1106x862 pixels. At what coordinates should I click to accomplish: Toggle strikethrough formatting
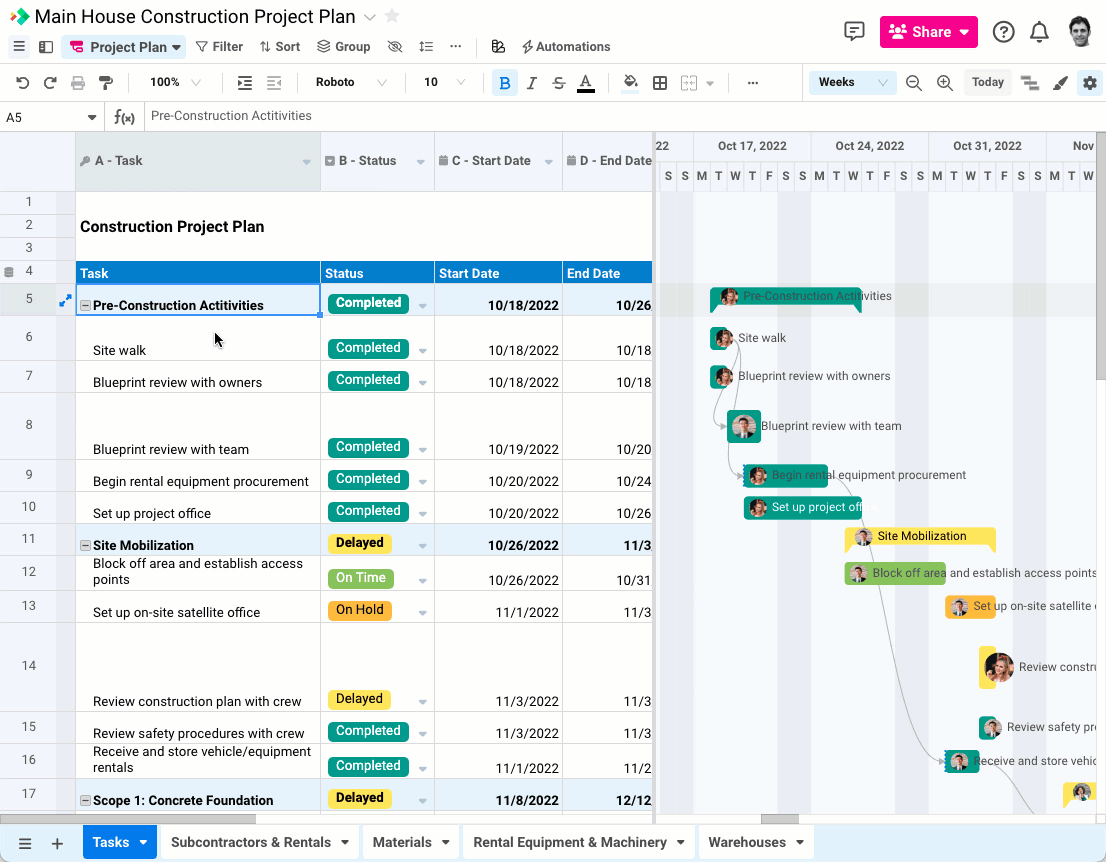(558, 83)
